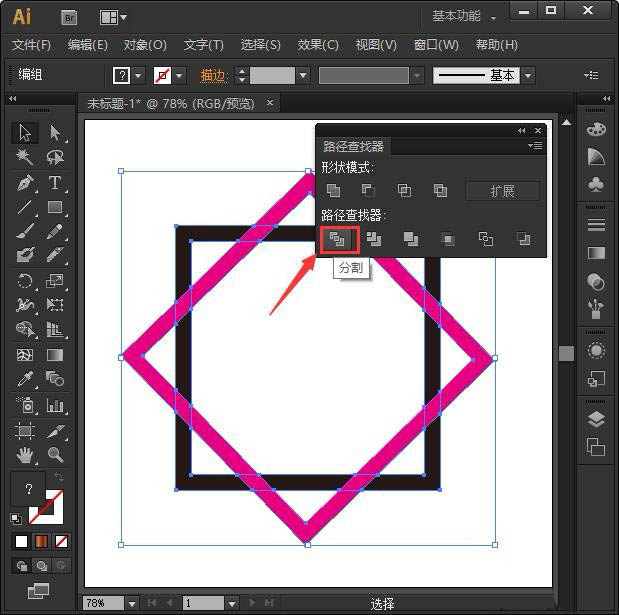
Task: Select the Paintbrush tool
Action: 25,231
